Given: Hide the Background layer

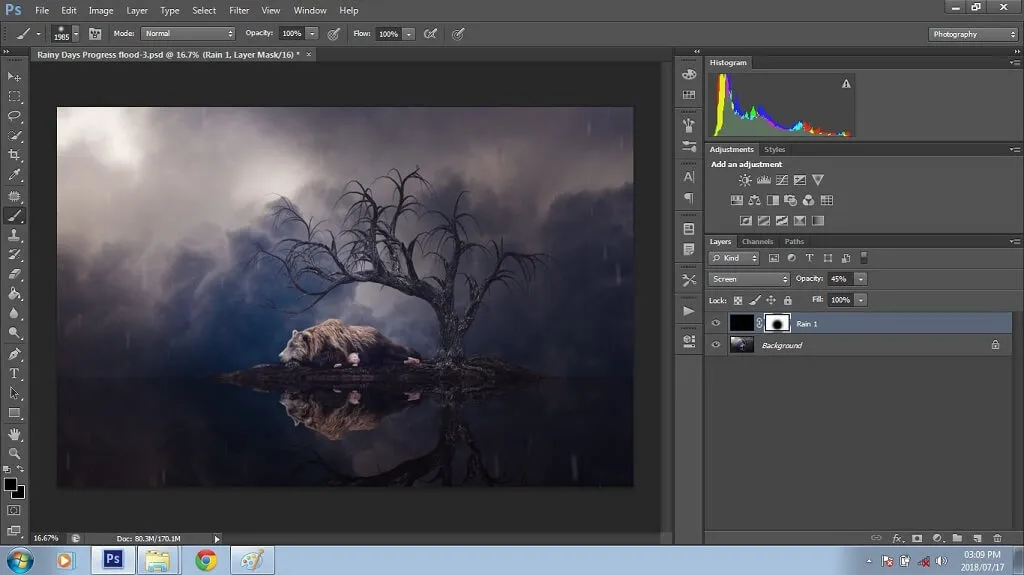Looking at the screenshot, I should tap(716, 344).
